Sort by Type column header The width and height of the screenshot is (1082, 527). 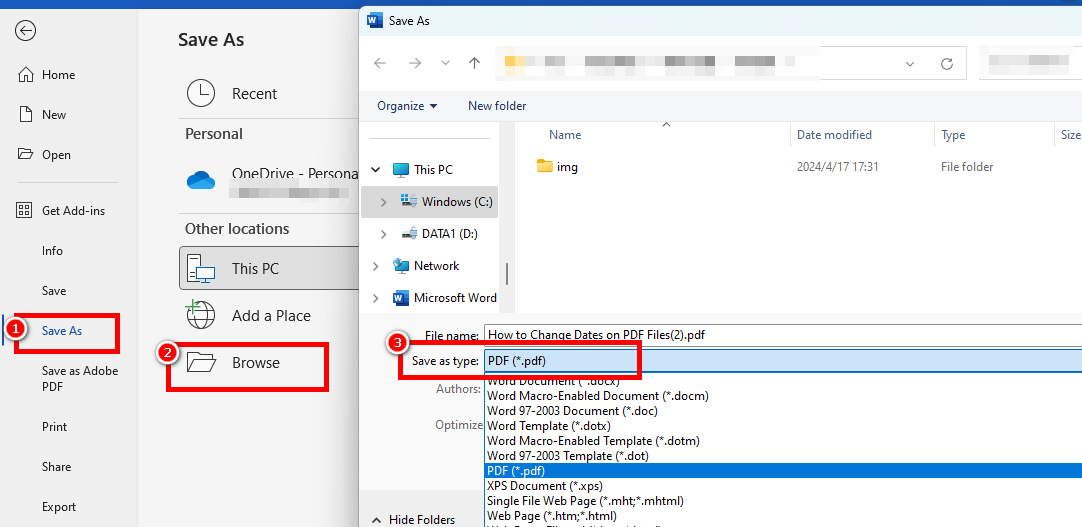(953, 135)
